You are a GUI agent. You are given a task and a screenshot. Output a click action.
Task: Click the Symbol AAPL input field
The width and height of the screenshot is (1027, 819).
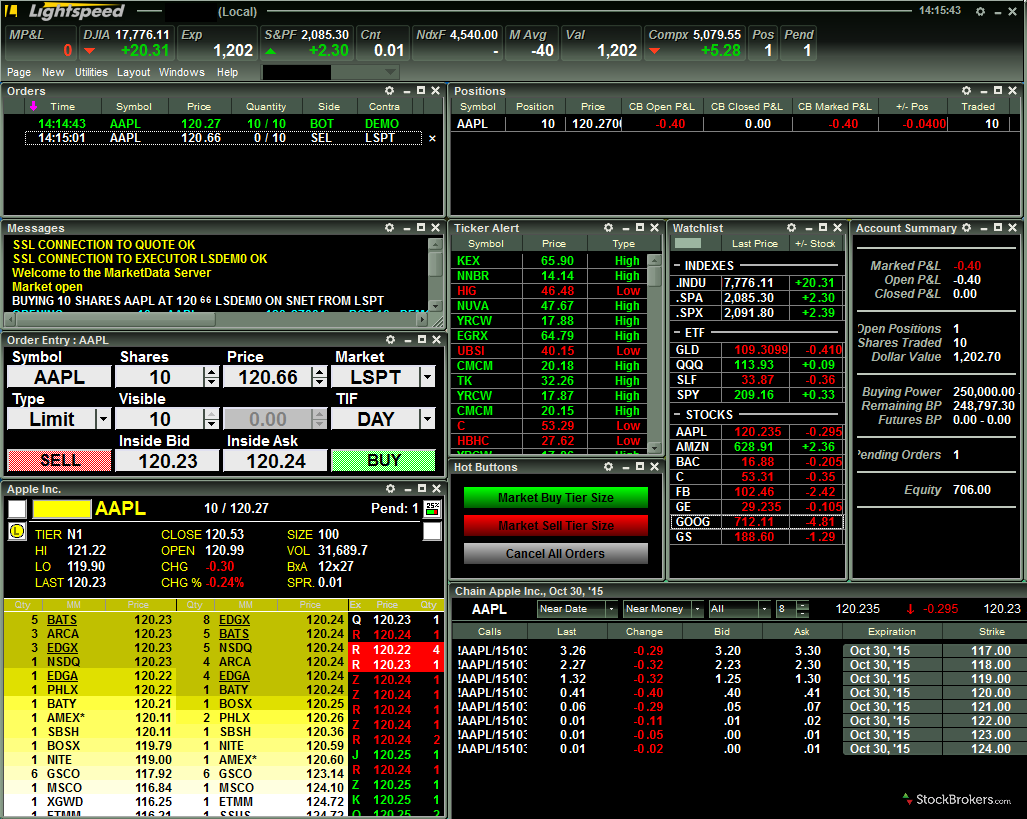pos(59,377)
